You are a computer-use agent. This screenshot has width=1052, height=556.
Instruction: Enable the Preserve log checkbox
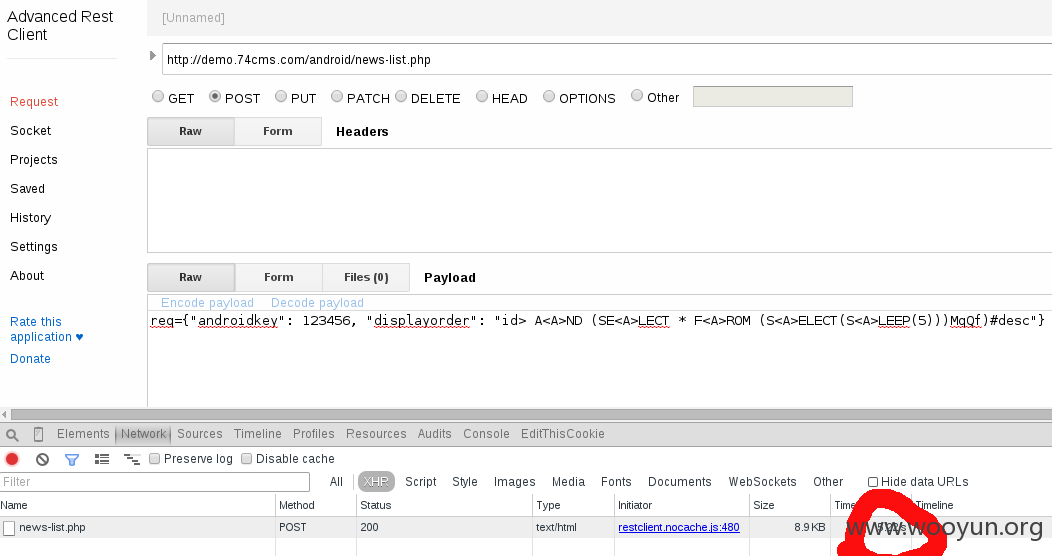coord(154,459)
